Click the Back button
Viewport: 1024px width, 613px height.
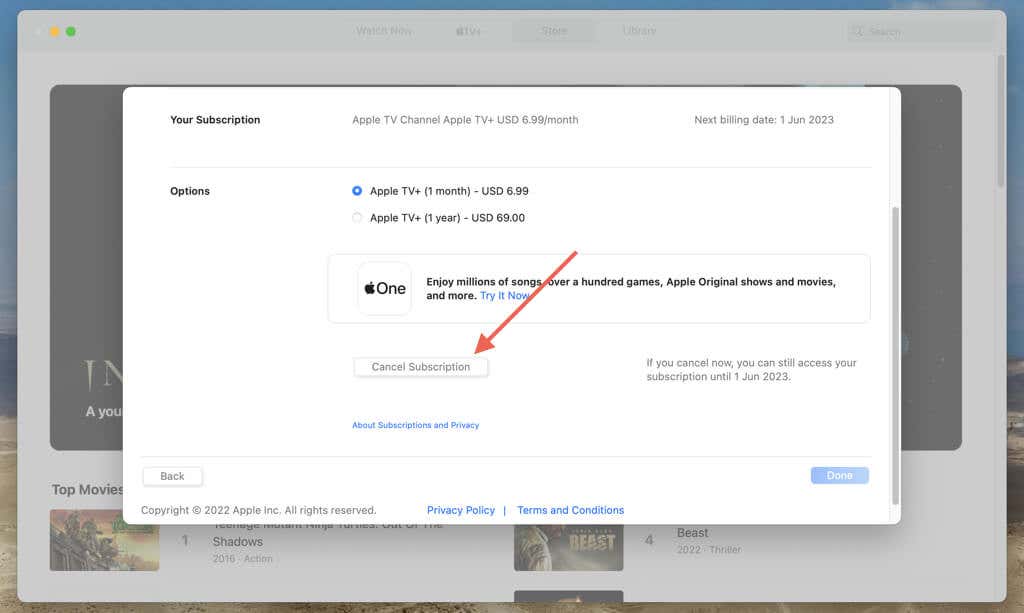point(172,476)
